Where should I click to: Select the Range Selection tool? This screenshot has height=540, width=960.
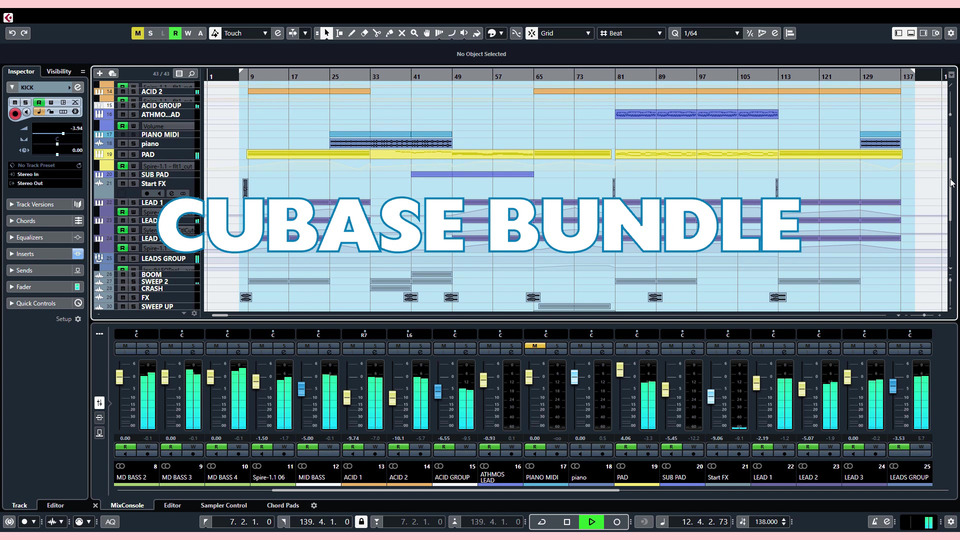click(x=339, y=33)
